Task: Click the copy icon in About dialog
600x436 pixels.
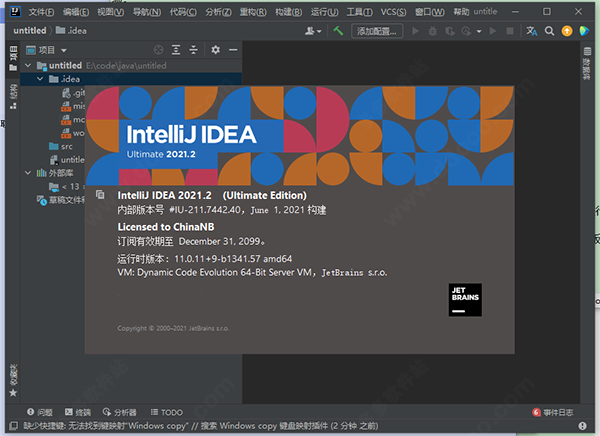Action: point(100,194)
